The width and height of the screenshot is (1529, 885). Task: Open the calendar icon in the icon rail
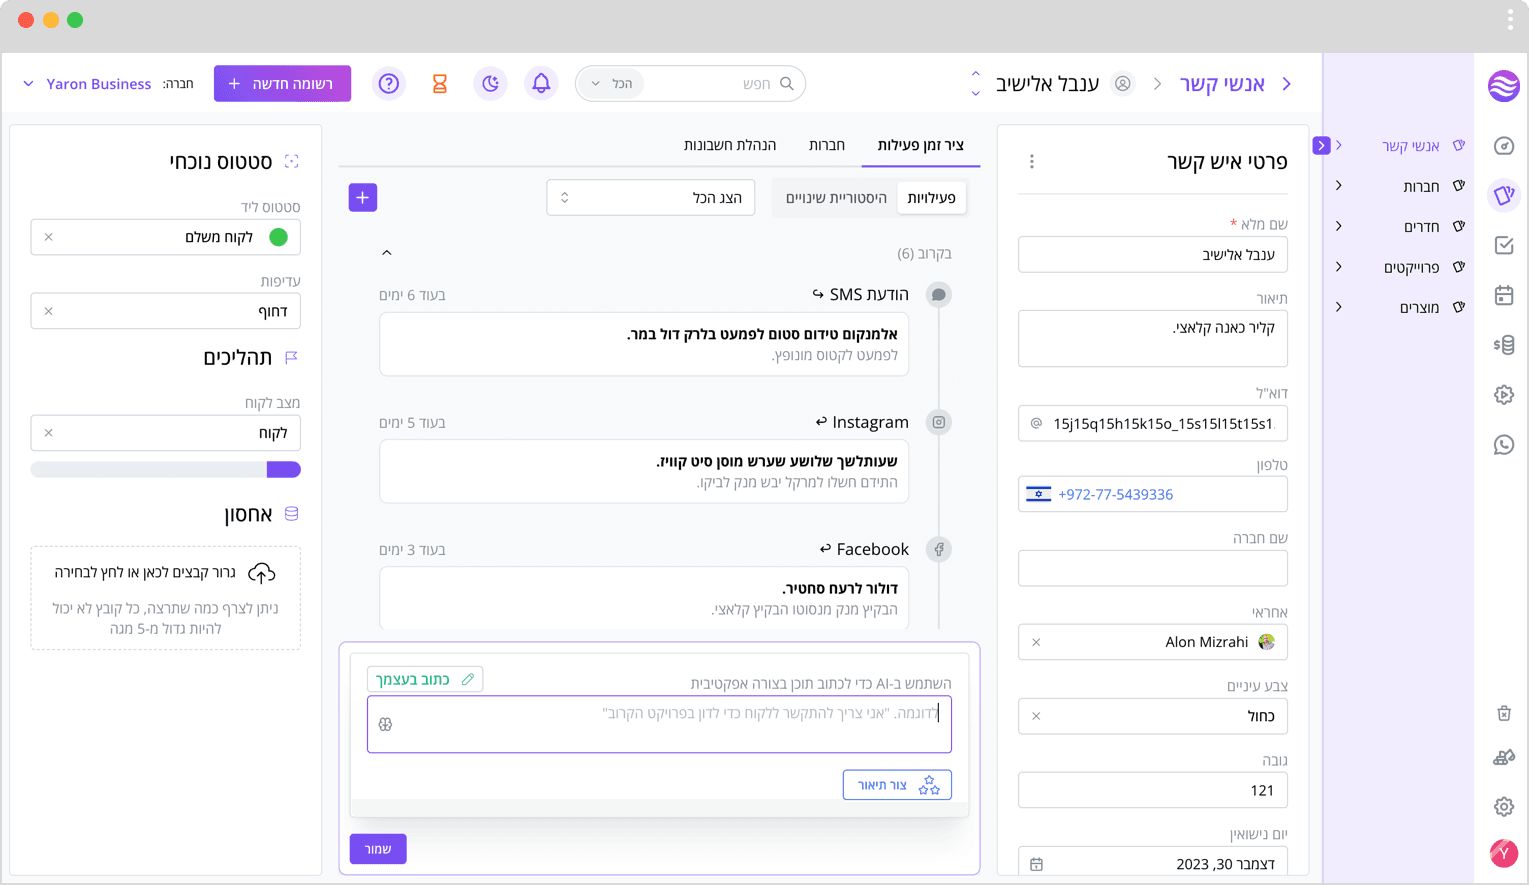[1504, 295]
